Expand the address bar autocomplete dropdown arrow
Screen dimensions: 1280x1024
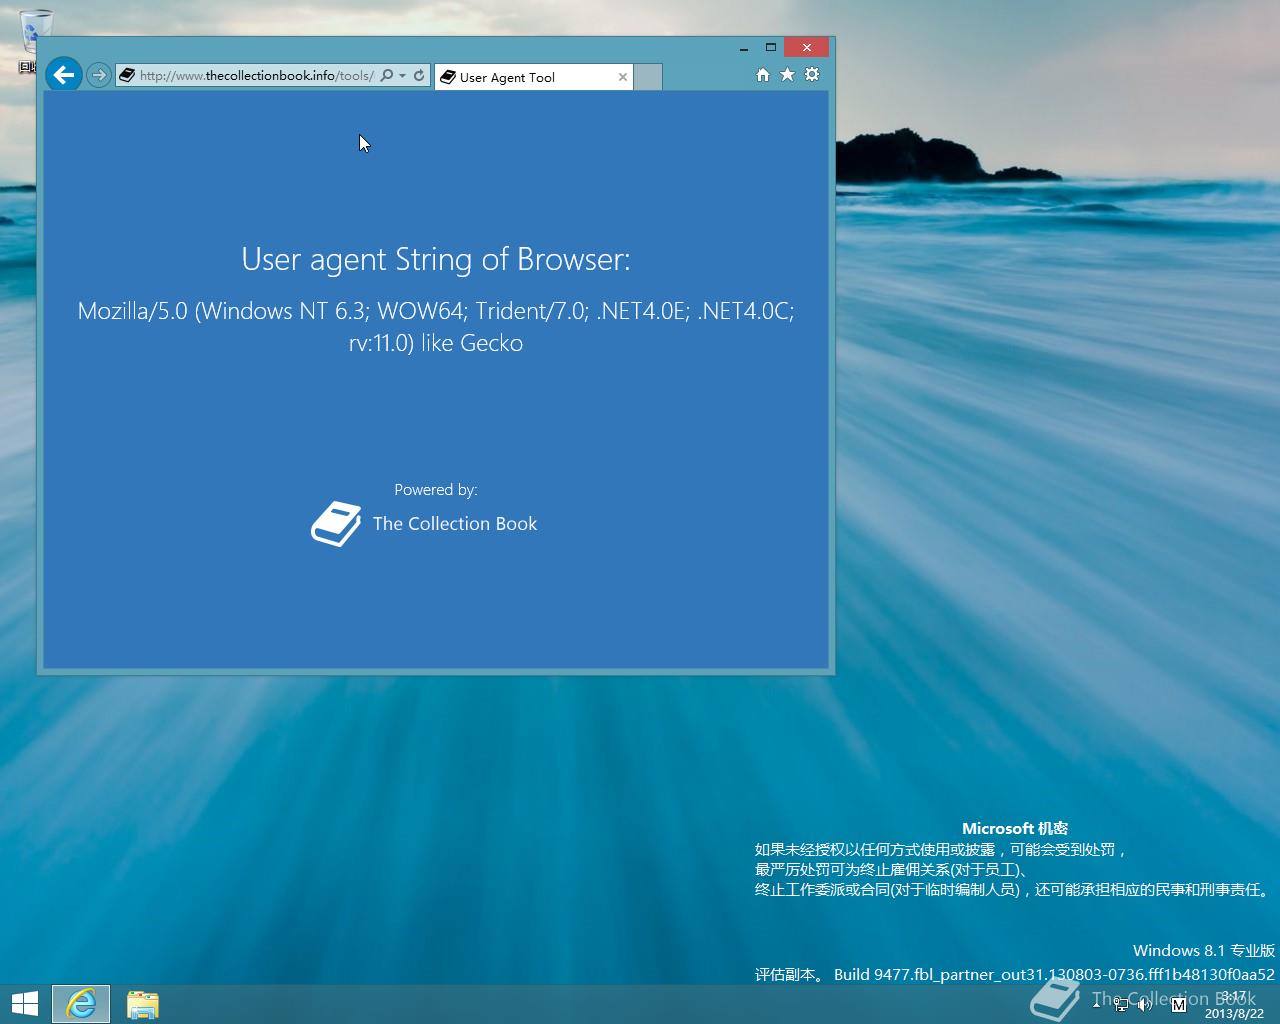pyautogui.click(x=402, y=75)
